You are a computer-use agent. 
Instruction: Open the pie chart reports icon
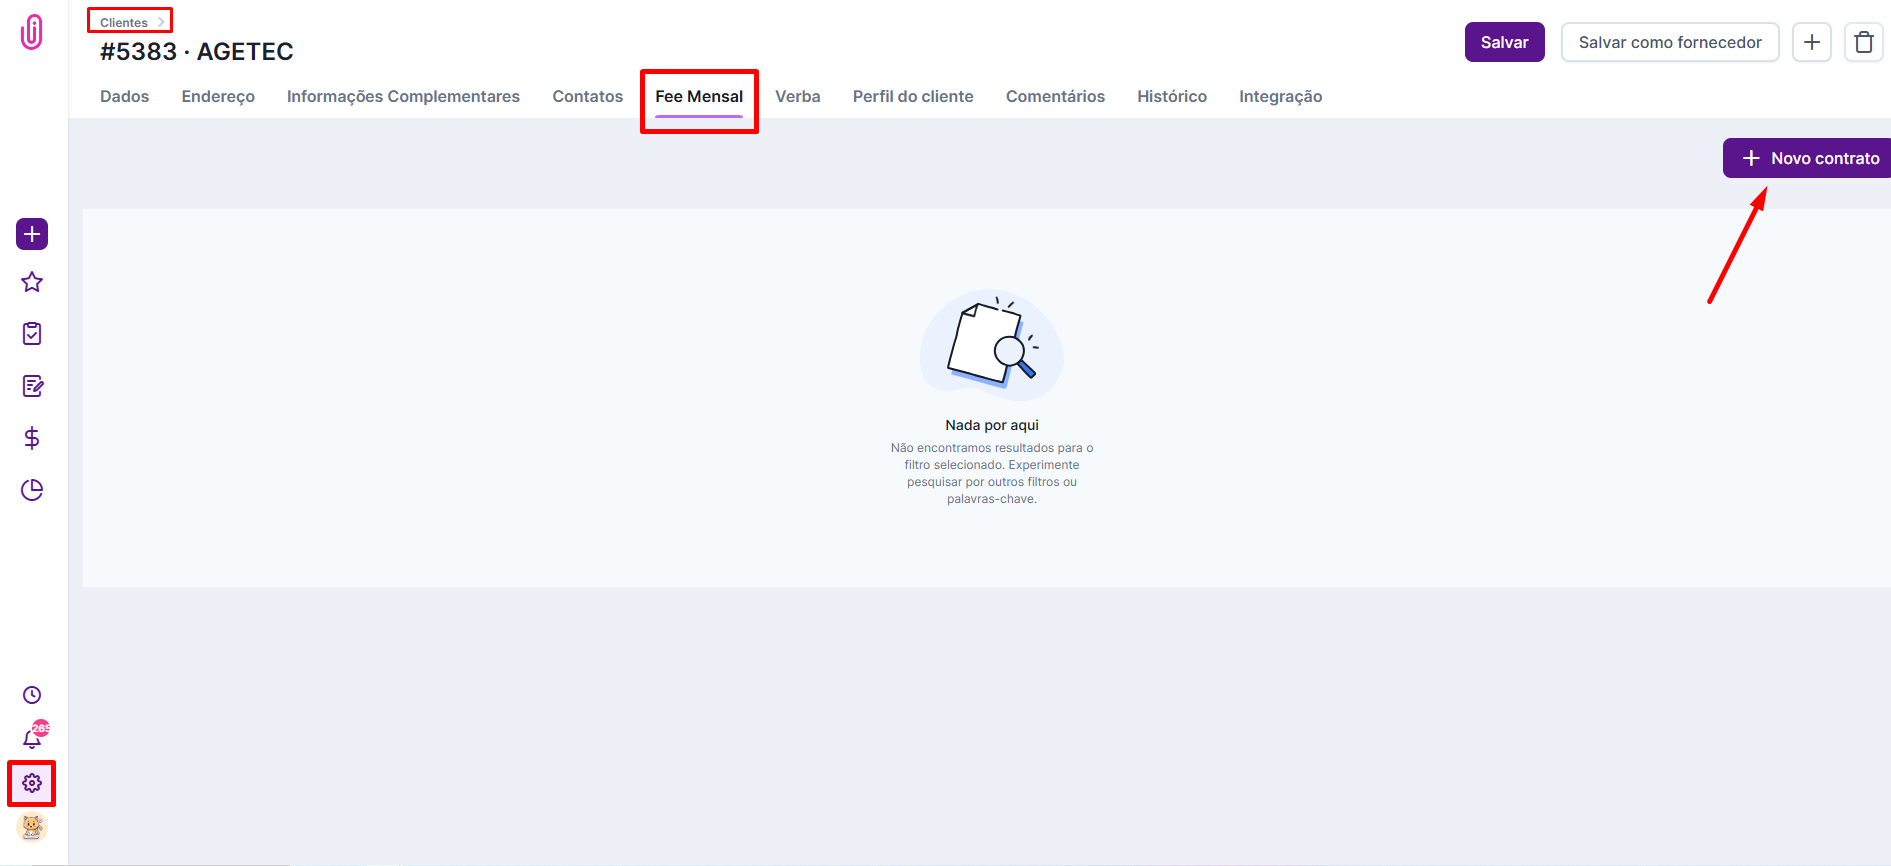[x=32, y=490]
